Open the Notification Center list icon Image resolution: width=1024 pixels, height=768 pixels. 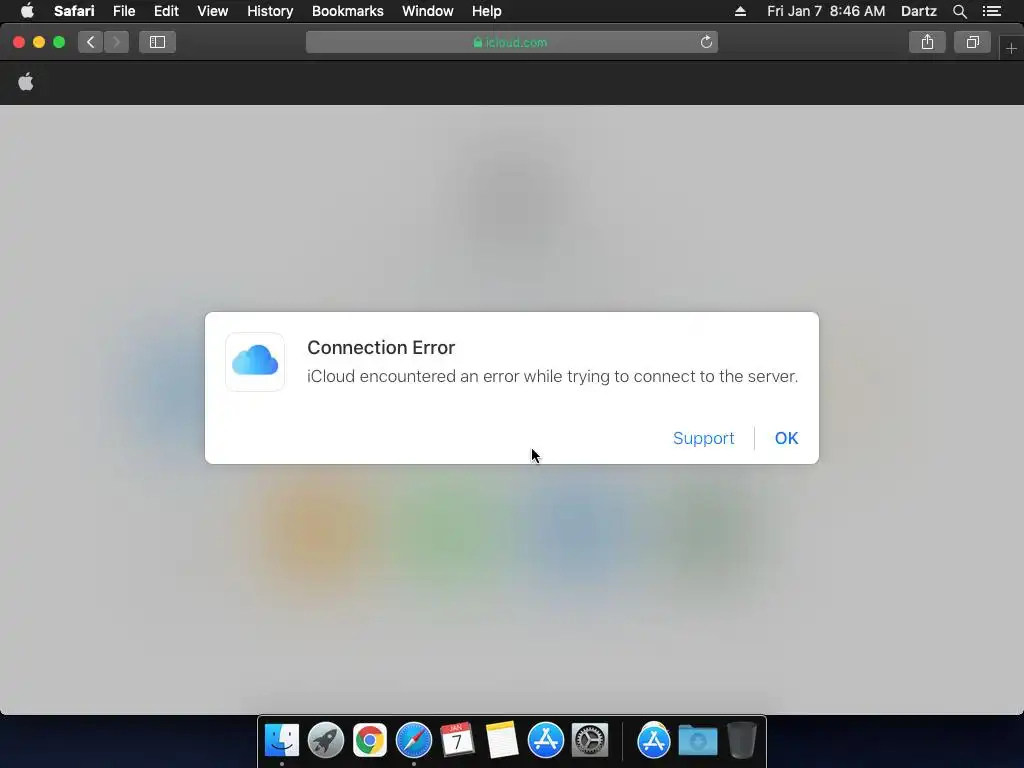coord(991,11)
